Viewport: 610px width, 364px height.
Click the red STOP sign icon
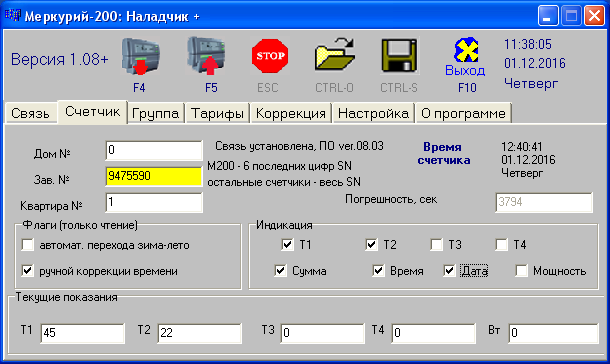[270, 56]
